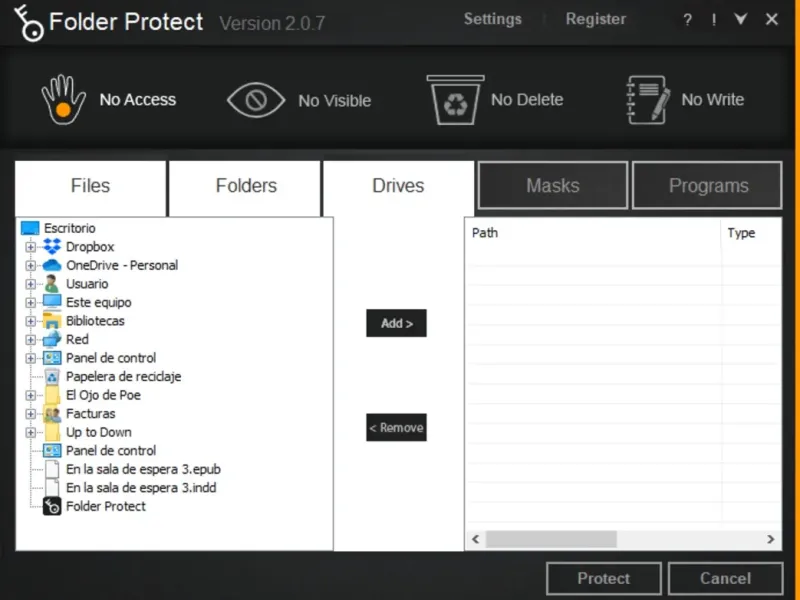The width and height of the screenshot is (800, 600).
Task: Open the Settings menu
Action: click(492, 19)
